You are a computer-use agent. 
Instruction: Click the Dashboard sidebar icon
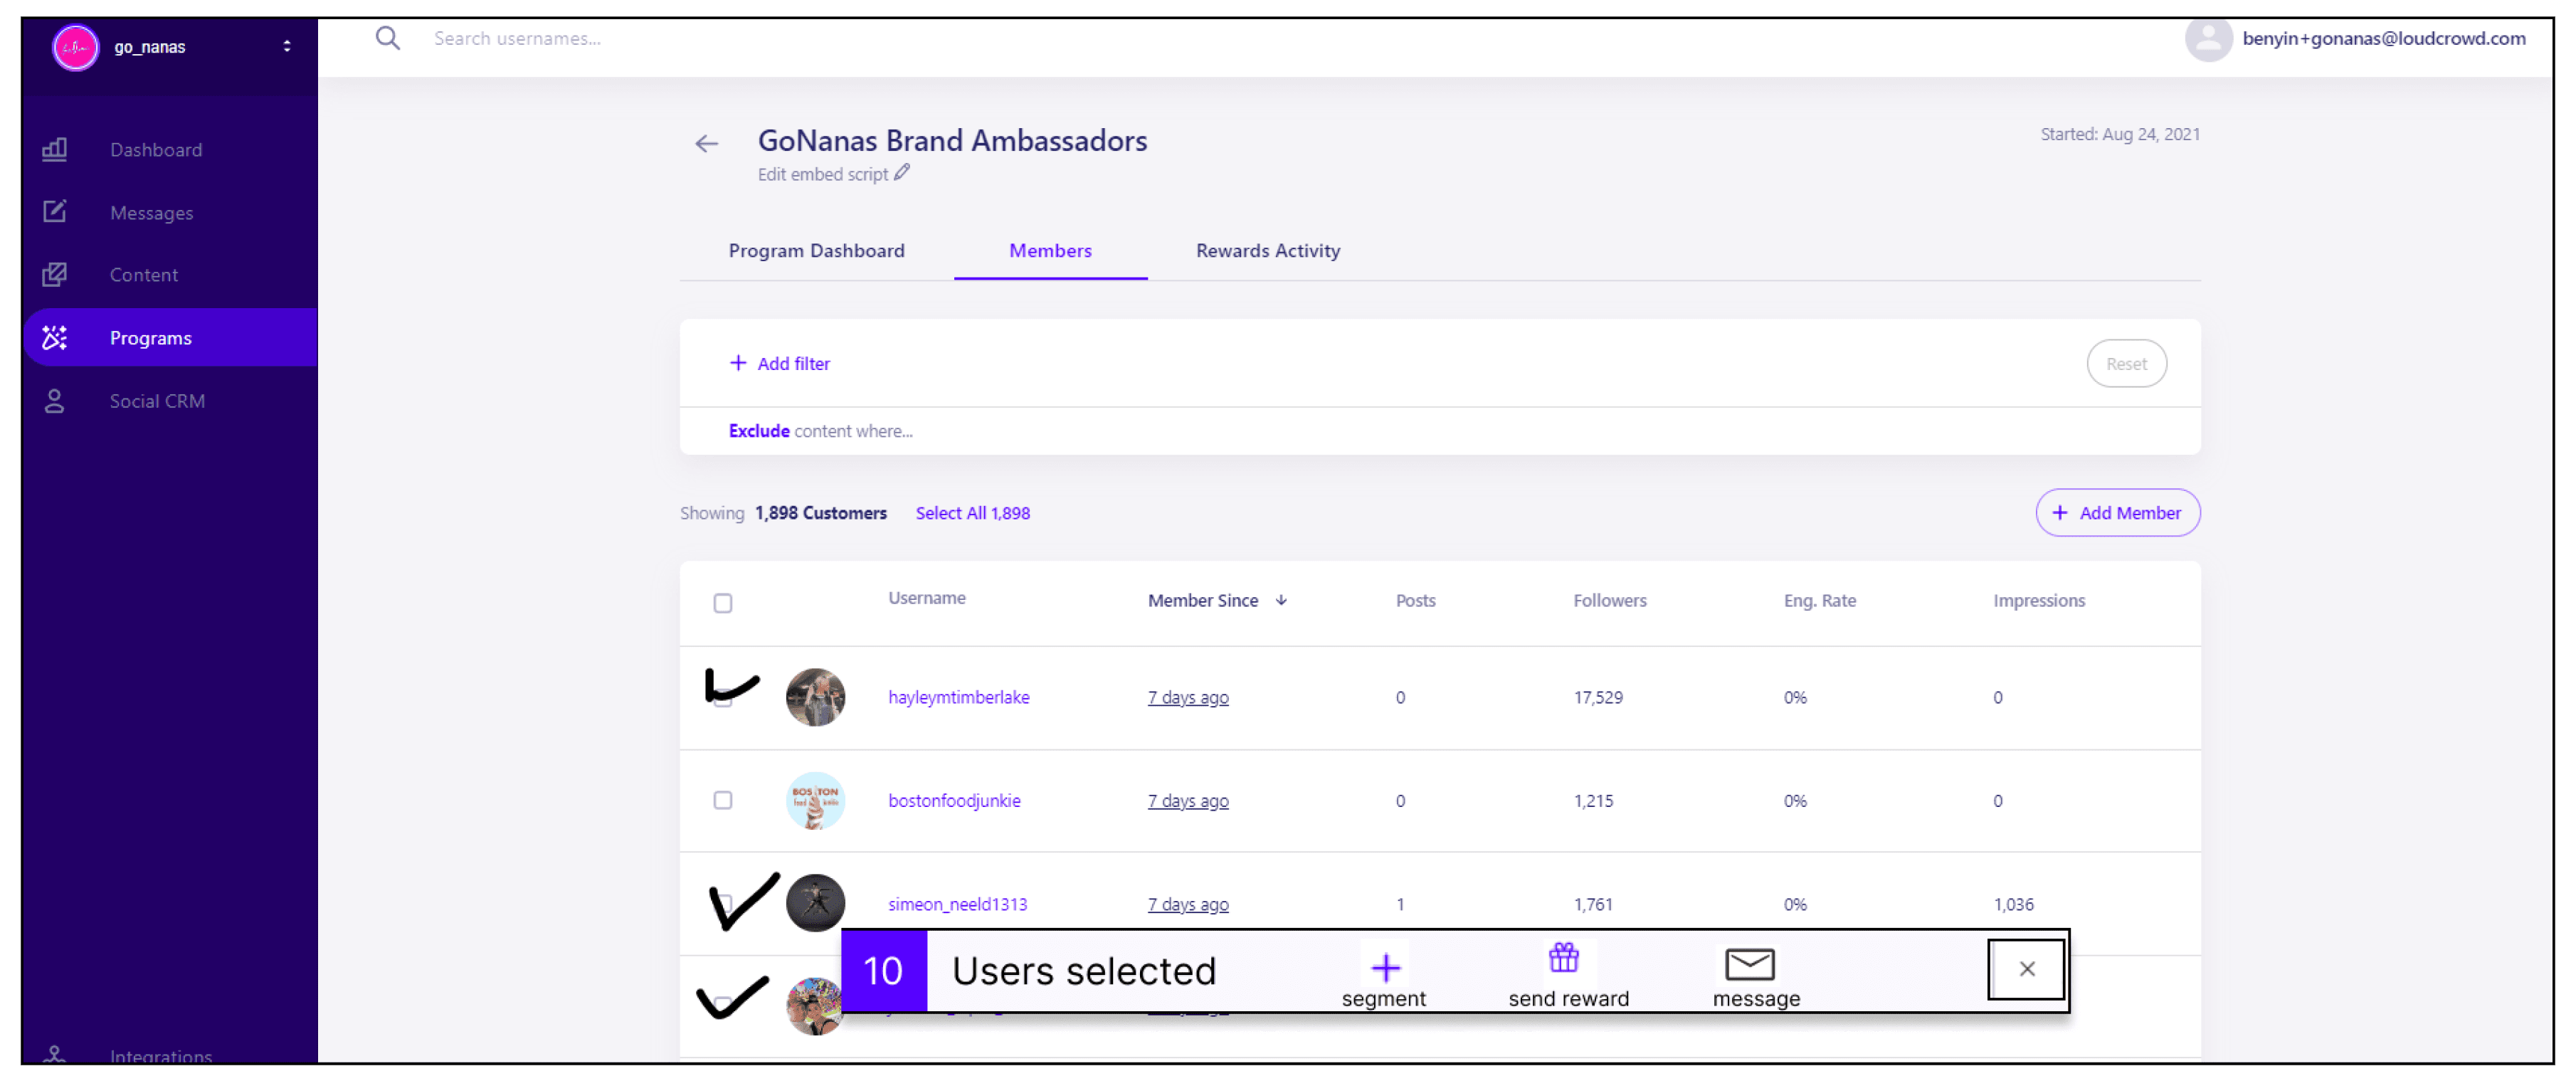[54, 150]
